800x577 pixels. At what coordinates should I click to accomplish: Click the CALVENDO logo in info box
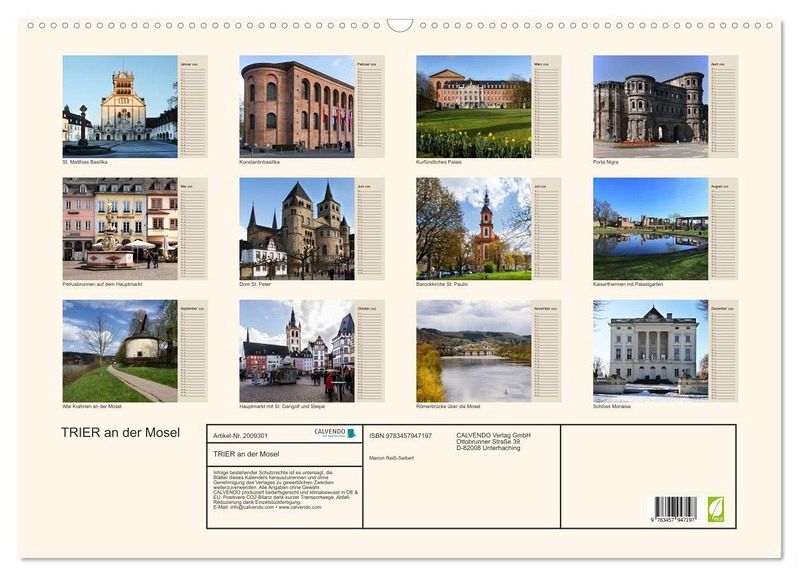point(335,433)
